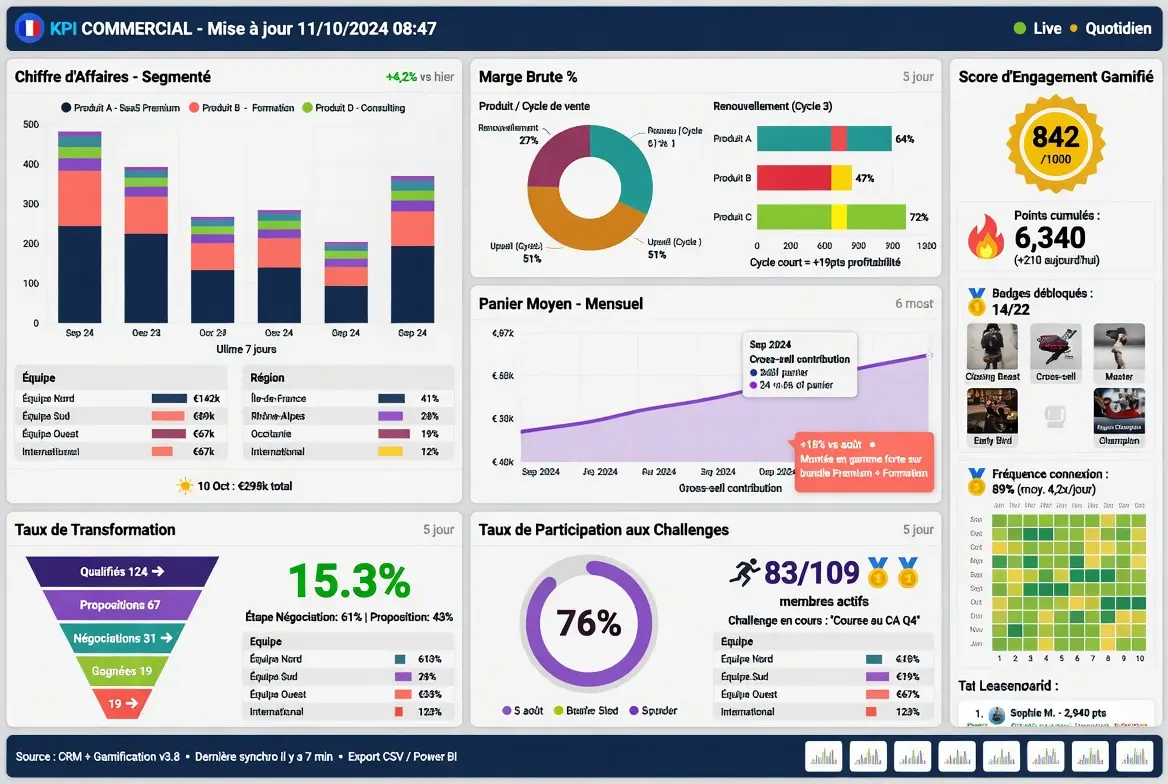Click Source : CRM + Gamification v3.8 text
Viewport: 1168px width, 784px height.
pyautogui.click(x=98, y=756)
